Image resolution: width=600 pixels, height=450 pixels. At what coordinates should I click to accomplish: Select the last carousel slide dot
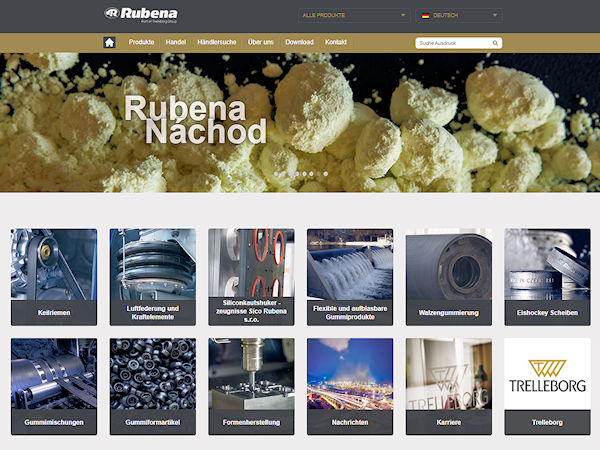pos(326,174)
